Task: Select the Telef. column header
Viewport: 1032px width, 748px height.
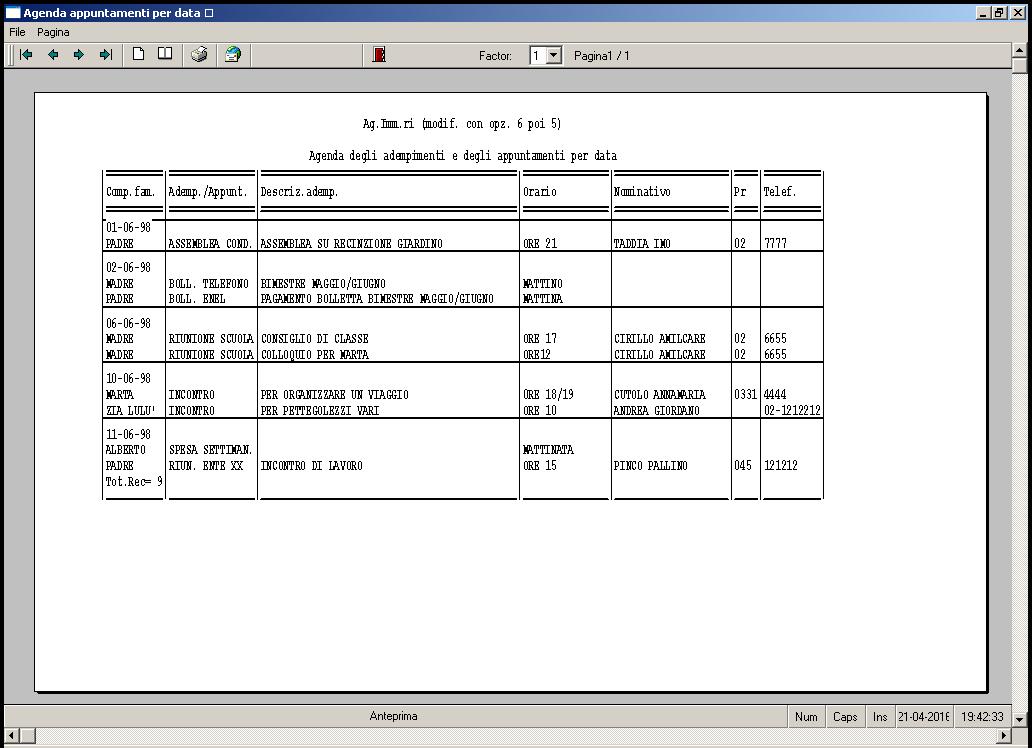Action: [x=780, y=192]
